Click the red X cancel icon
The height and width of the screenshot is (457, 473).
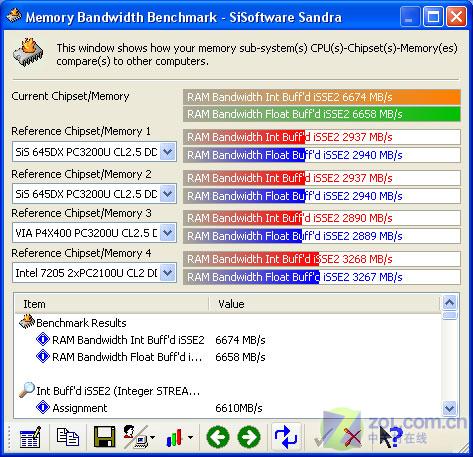[x=353, y=437]
